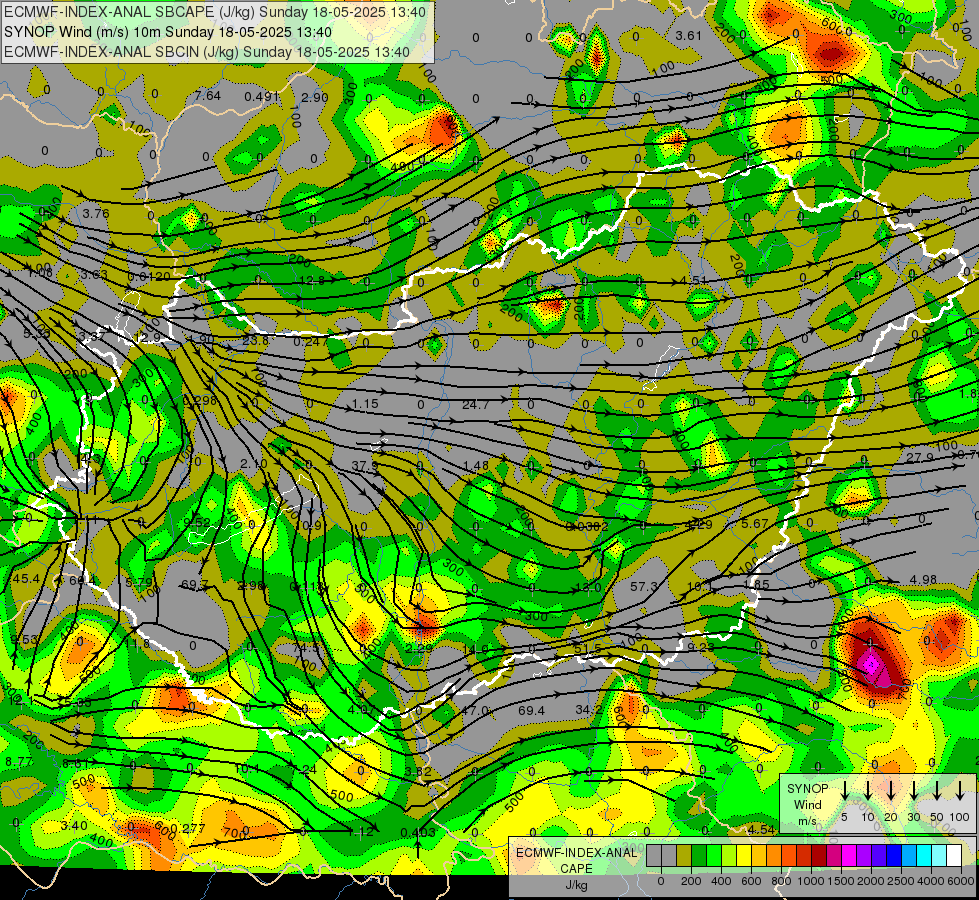Click the '4000' tick label on CAPE scale
This screenshot has width=979, height=900.
click(x=931, y=881)
